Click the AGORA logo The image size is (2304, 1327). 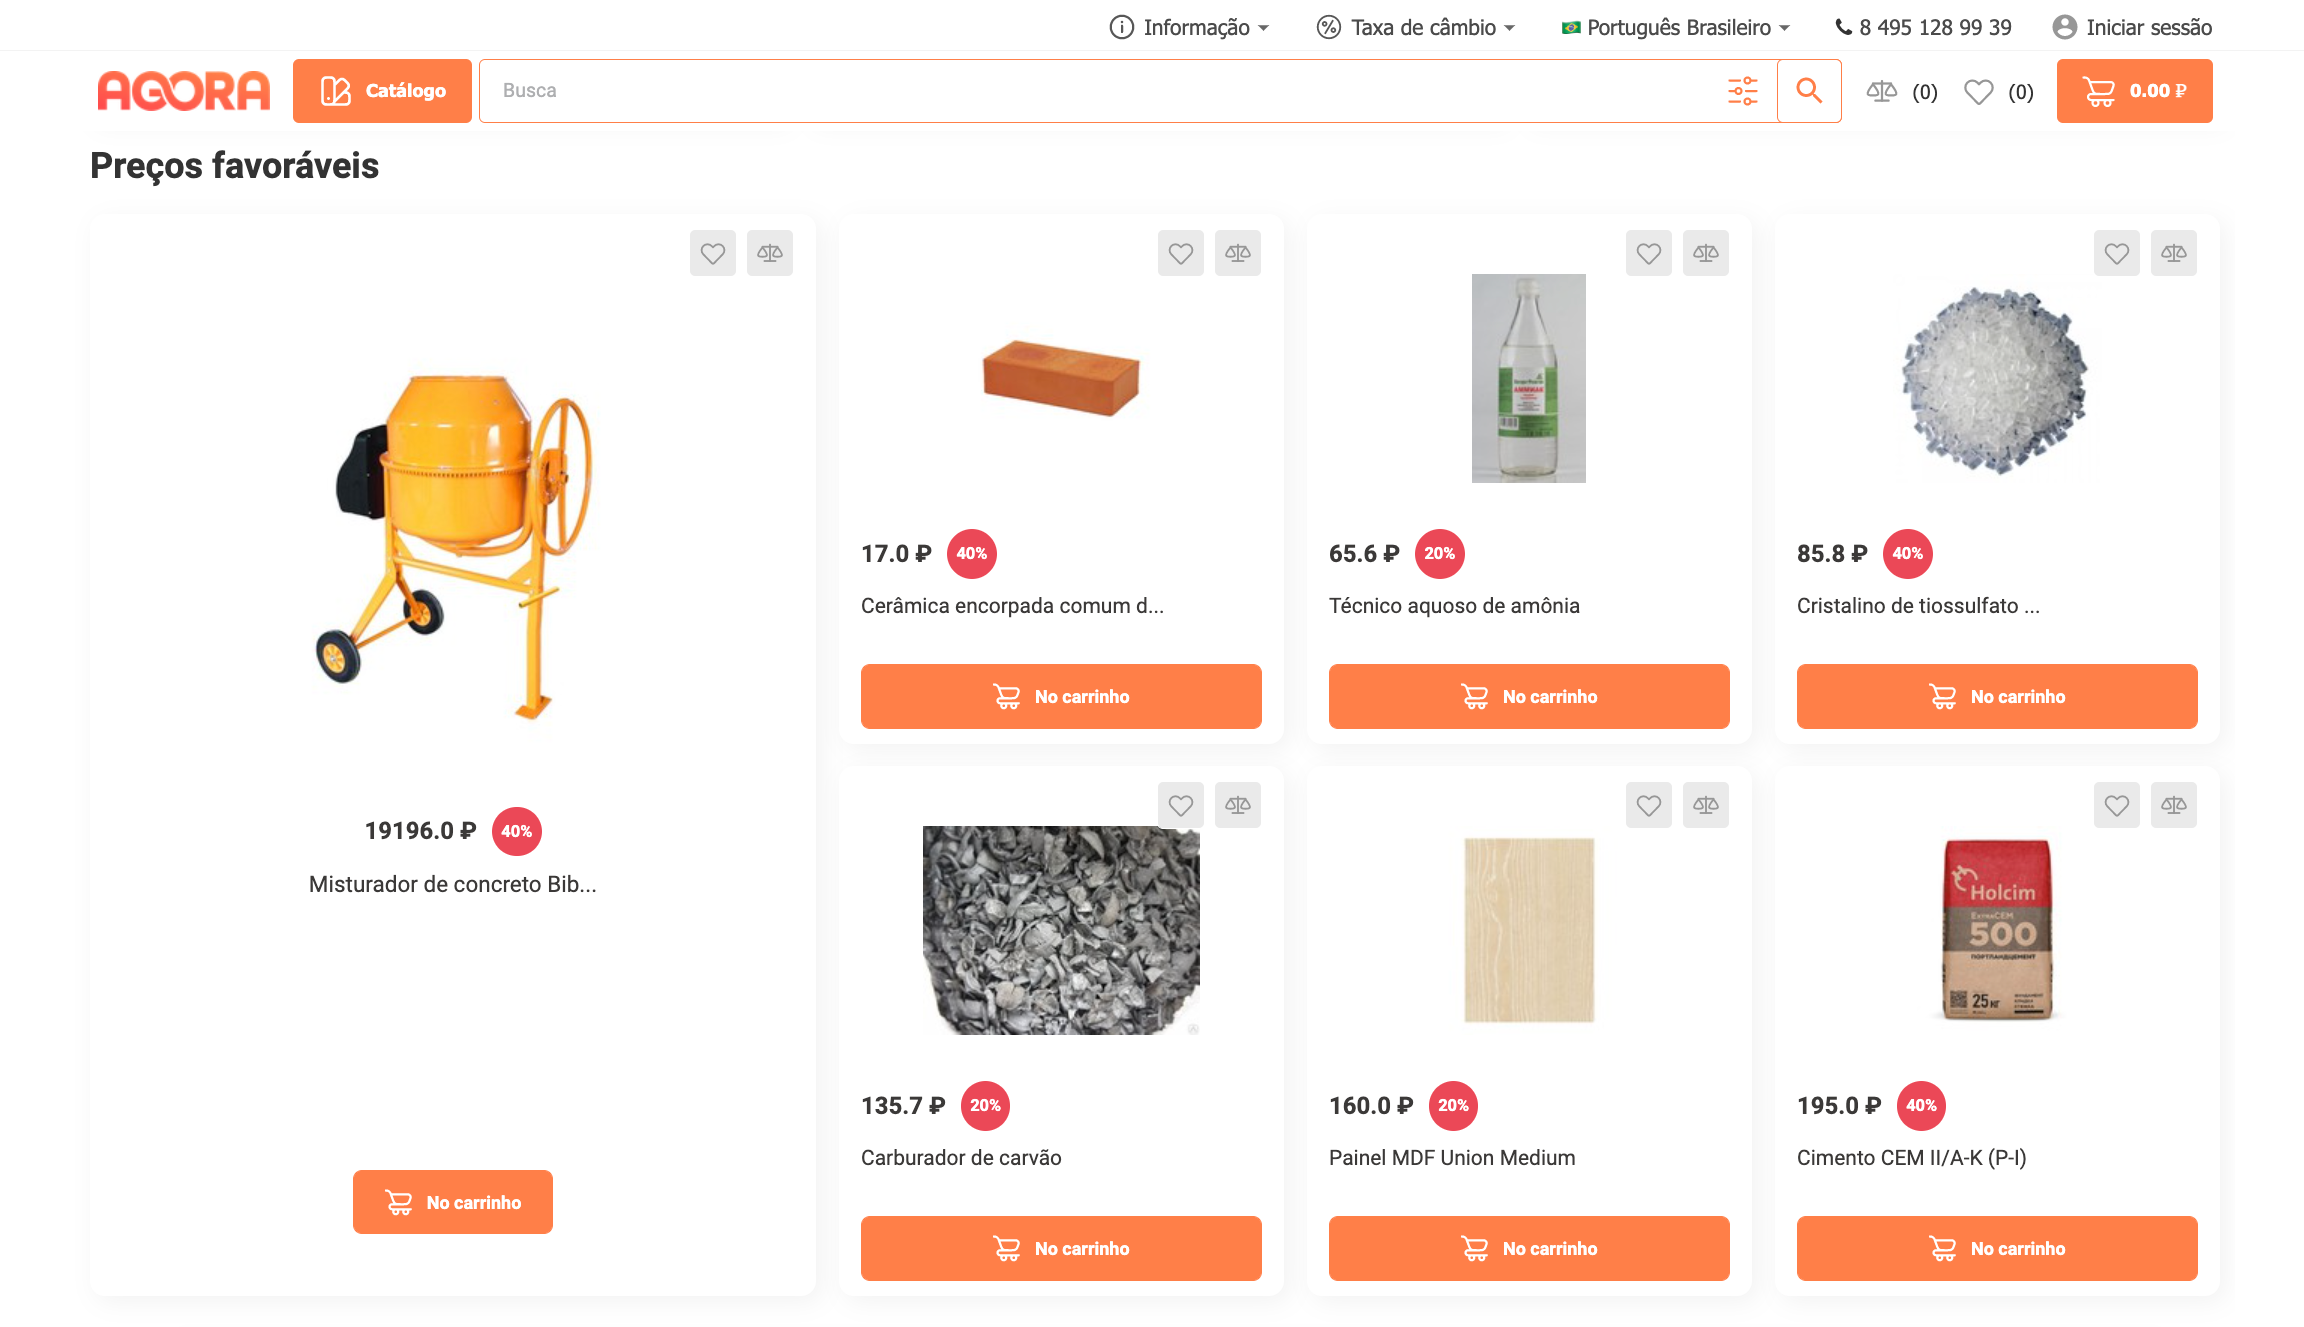coord(183,91)
